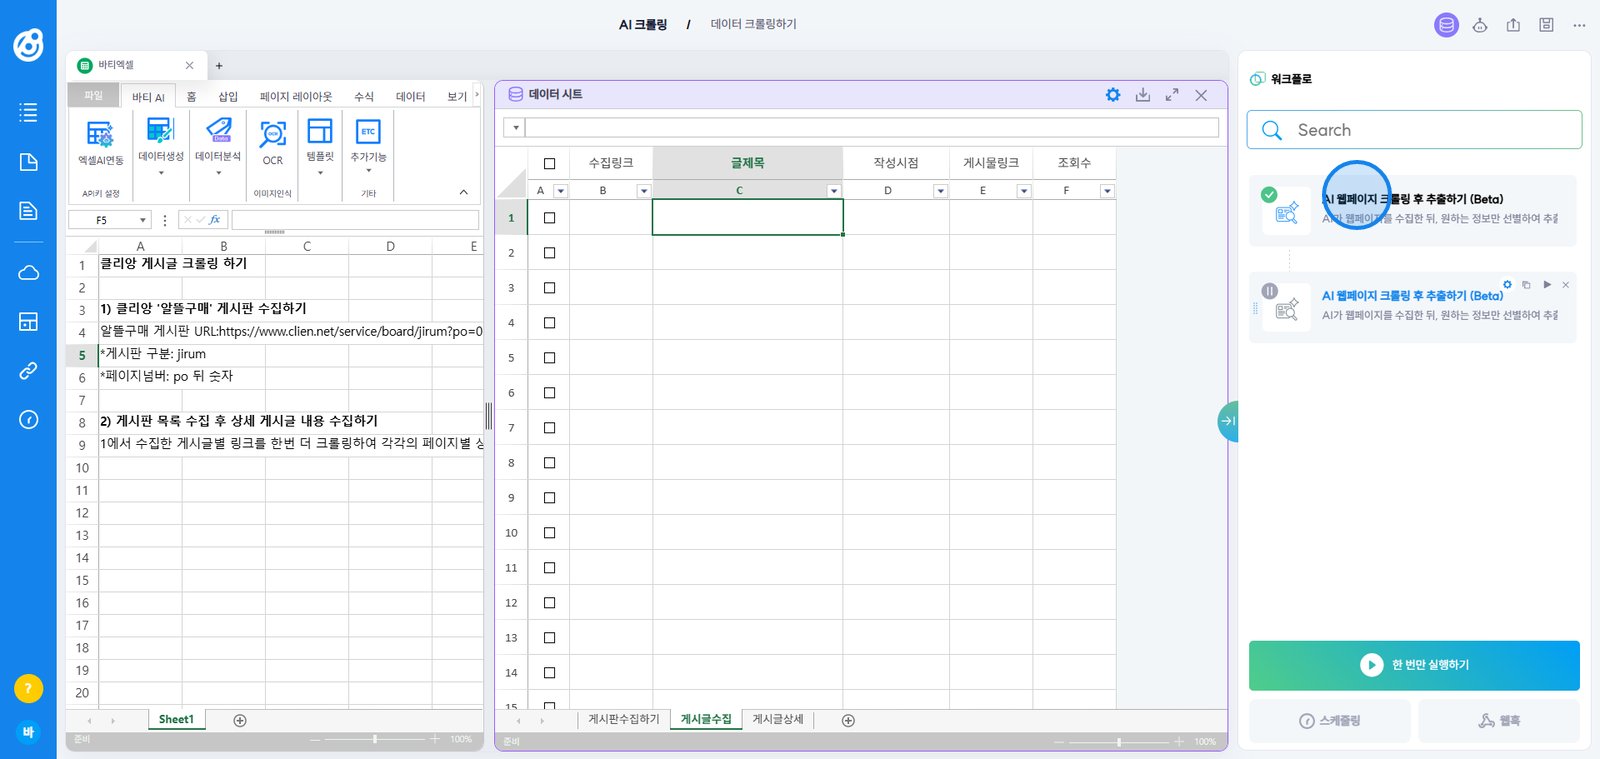Open the 바티 AI ribbon tab
This screenshot has height=759, width=1600.
(148, 97)
